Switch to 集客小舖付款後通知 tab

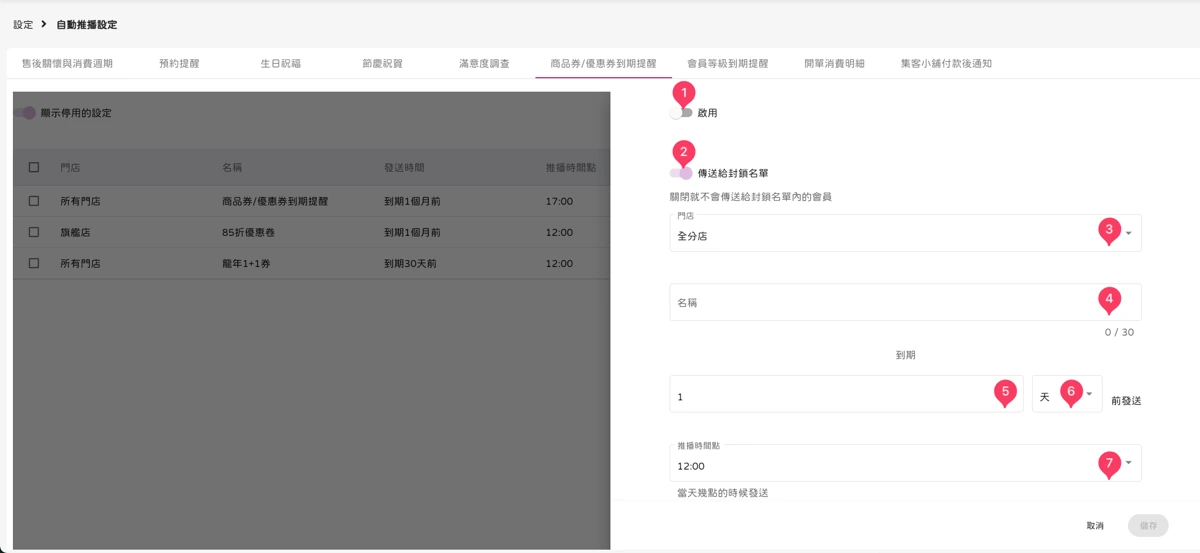coord(946,63)
